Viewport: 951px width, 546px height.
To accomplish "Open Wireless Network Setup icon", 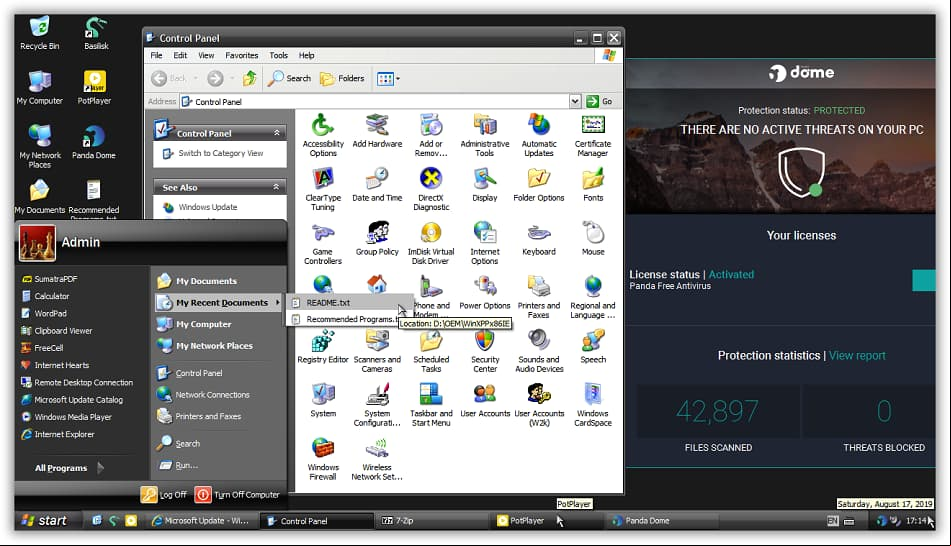I will tap(377, 459).
